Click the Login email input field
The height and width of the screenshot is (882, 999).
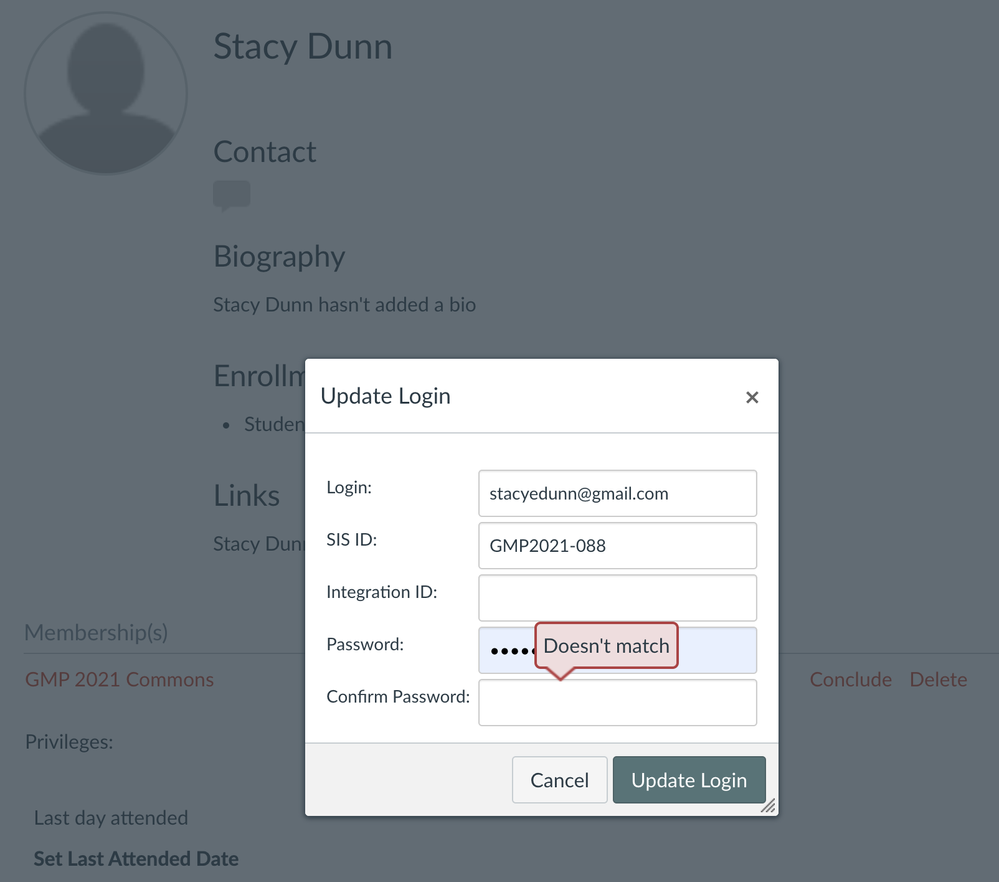point(617,494)
